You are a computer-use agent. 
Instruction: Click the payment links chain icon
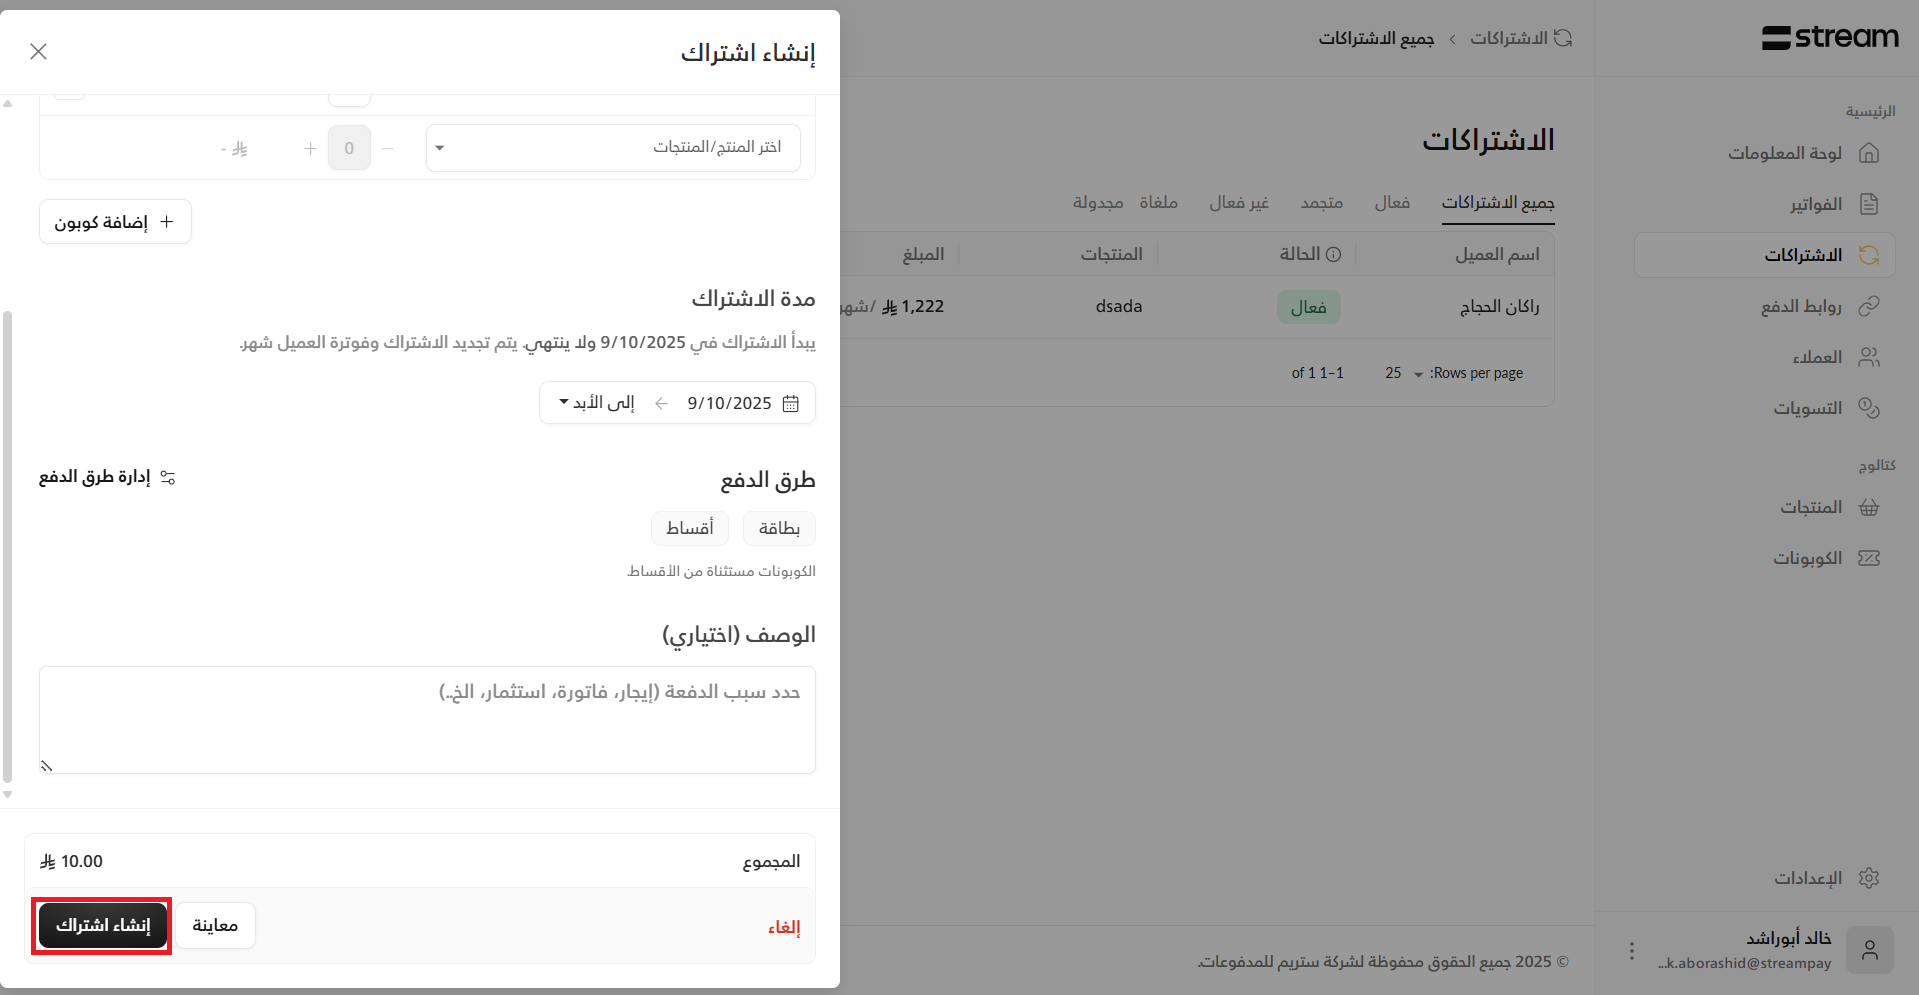point(1868,306)
